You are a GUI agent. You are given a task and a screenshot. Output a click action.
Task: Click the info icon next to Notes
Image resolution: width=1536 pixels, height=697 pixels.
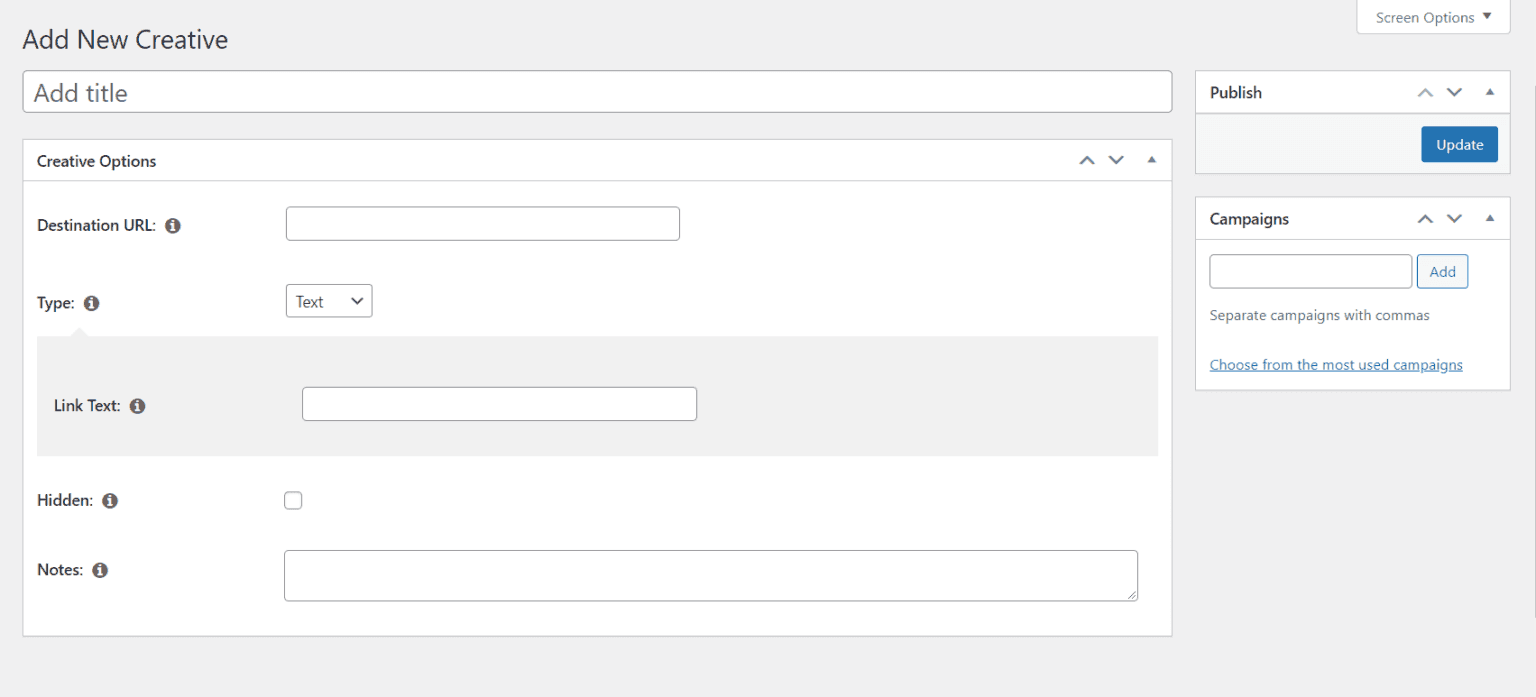[99, 569]
